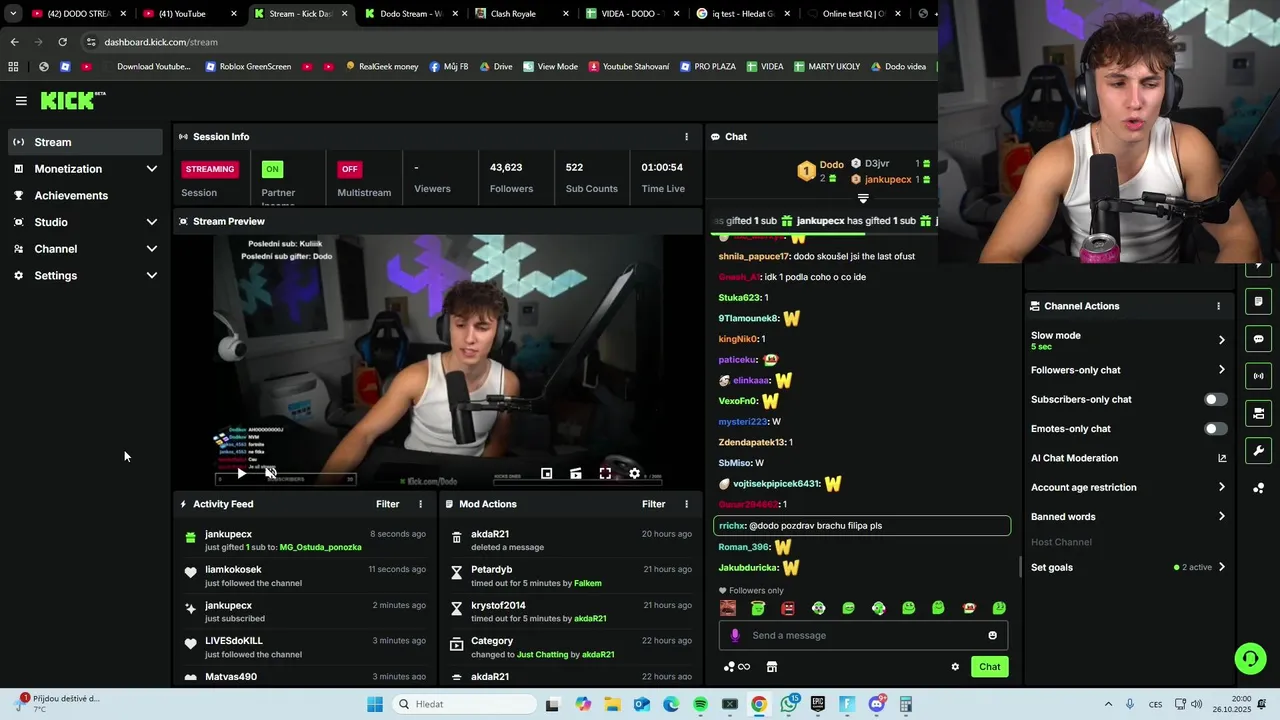This screenshot has height=720, width=1280.
Task: Click the green Chat send button
Action: click(x=989, y=667)
